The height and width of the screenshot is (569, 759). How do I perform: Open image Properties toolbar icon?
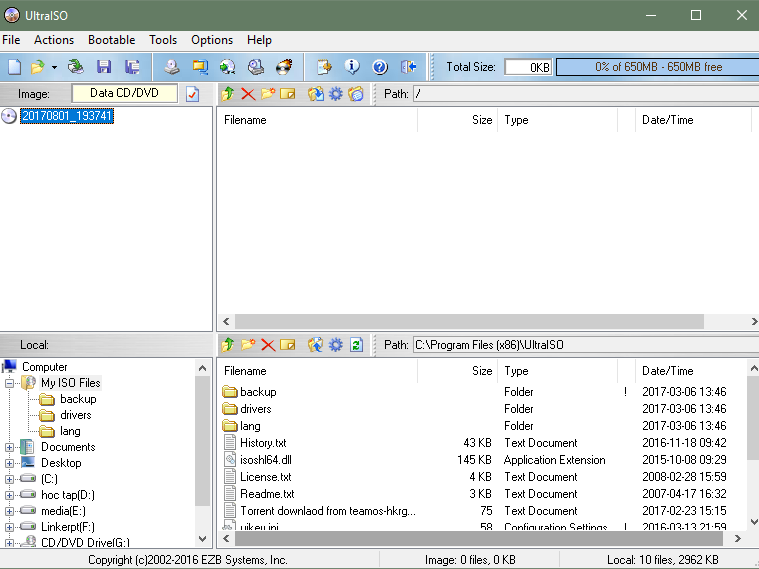point(324,67)
